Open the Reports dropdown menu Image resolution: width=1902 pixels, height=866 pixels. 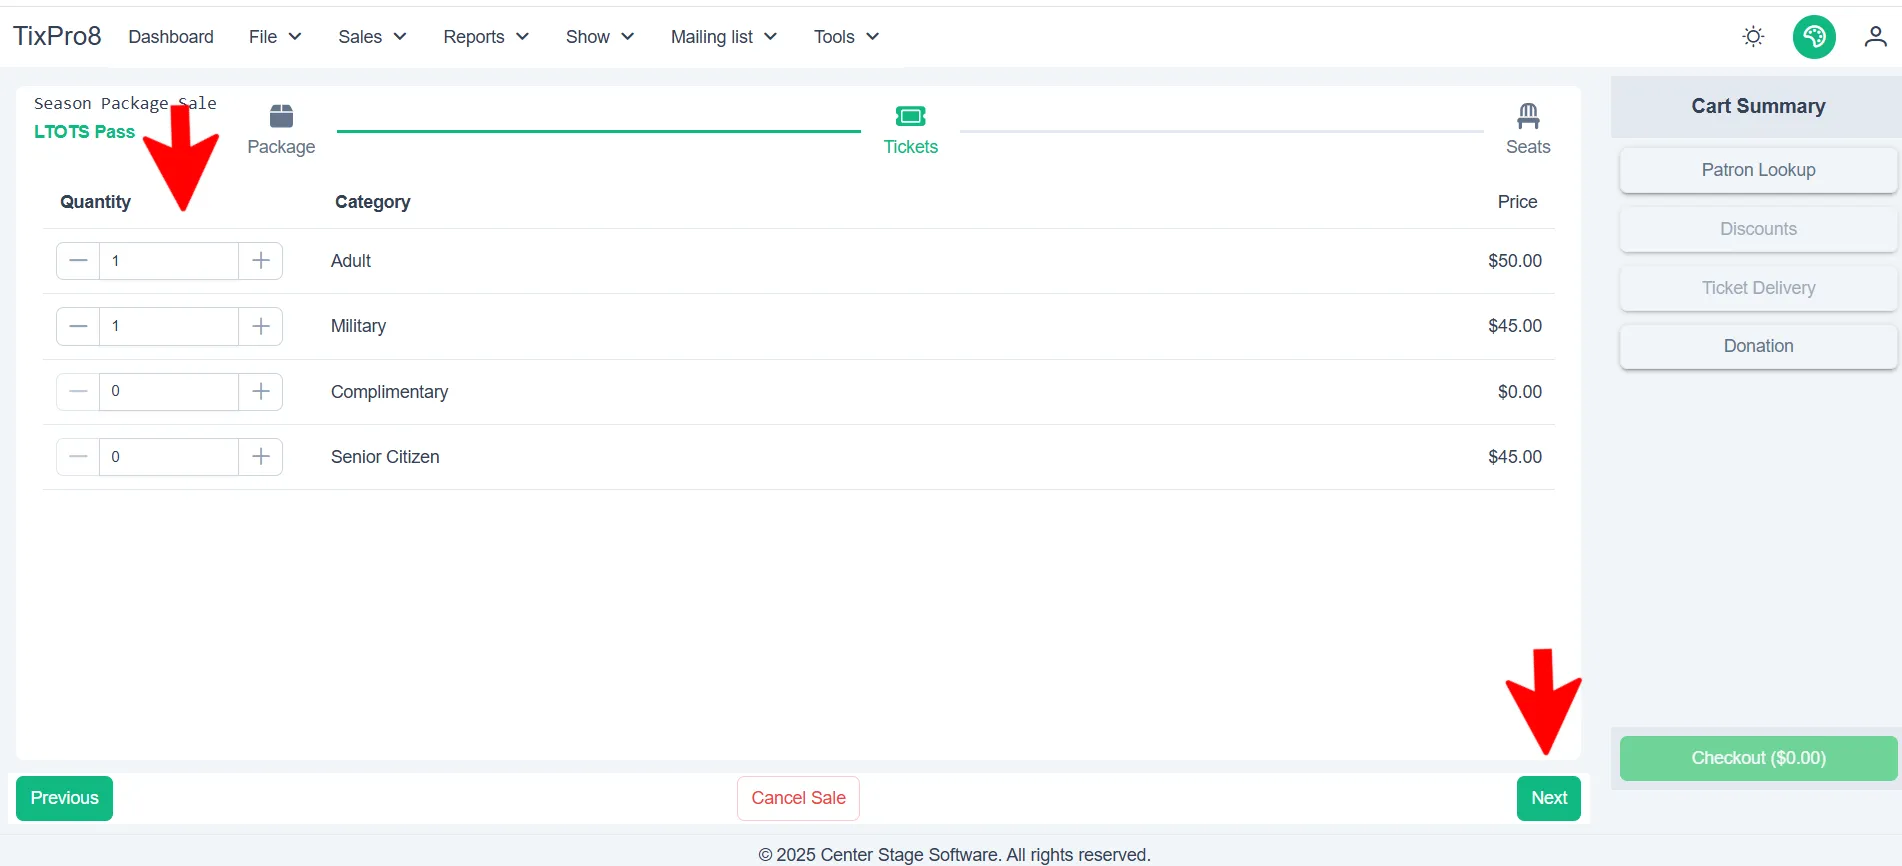coord(486,37)
